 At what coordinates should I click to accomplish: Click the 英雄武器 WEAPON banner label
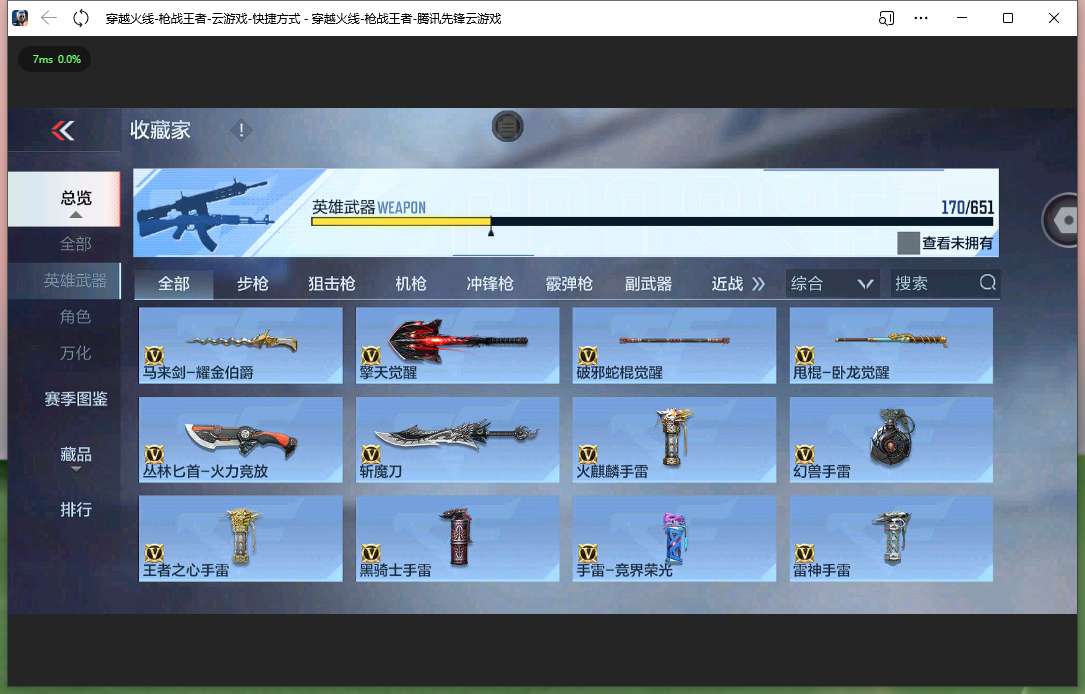(x=369, y=207)
